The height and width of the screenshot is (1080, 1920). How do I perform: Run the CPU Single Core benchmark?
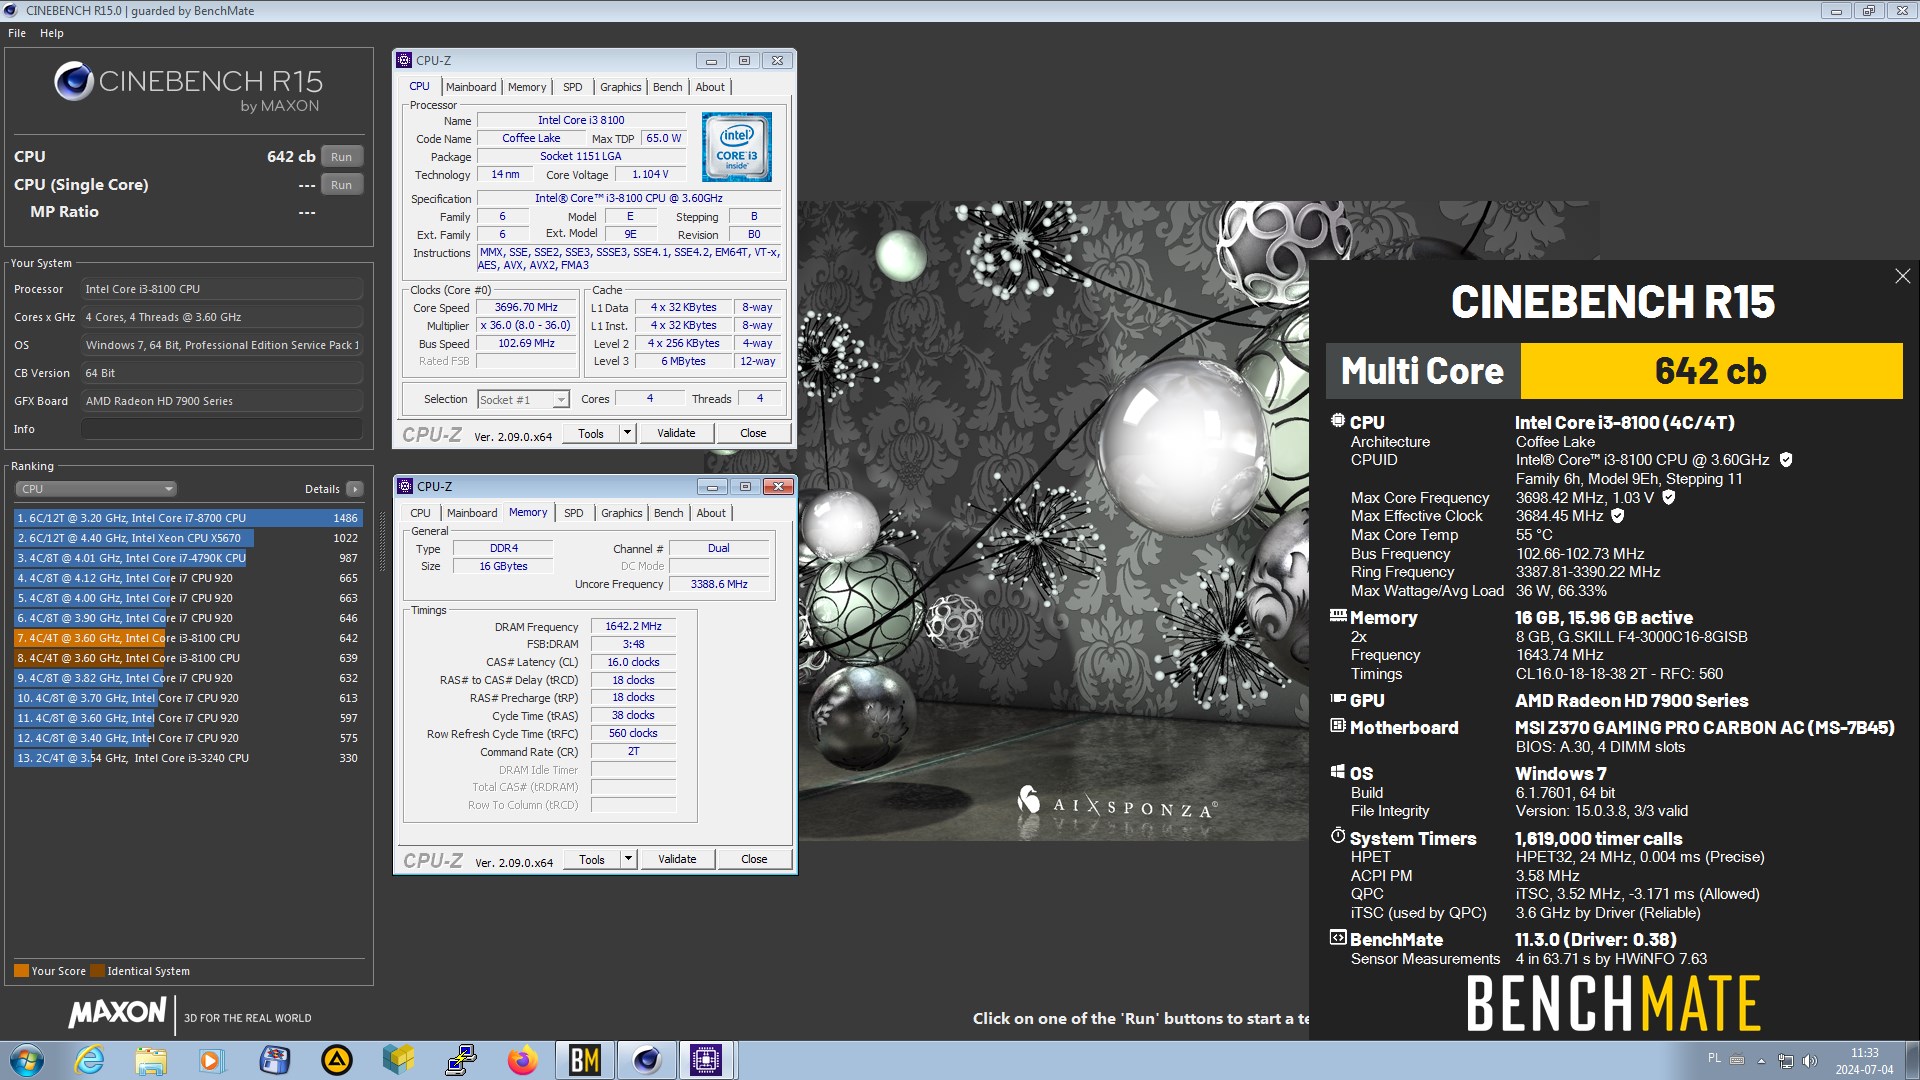pos(341,185)
